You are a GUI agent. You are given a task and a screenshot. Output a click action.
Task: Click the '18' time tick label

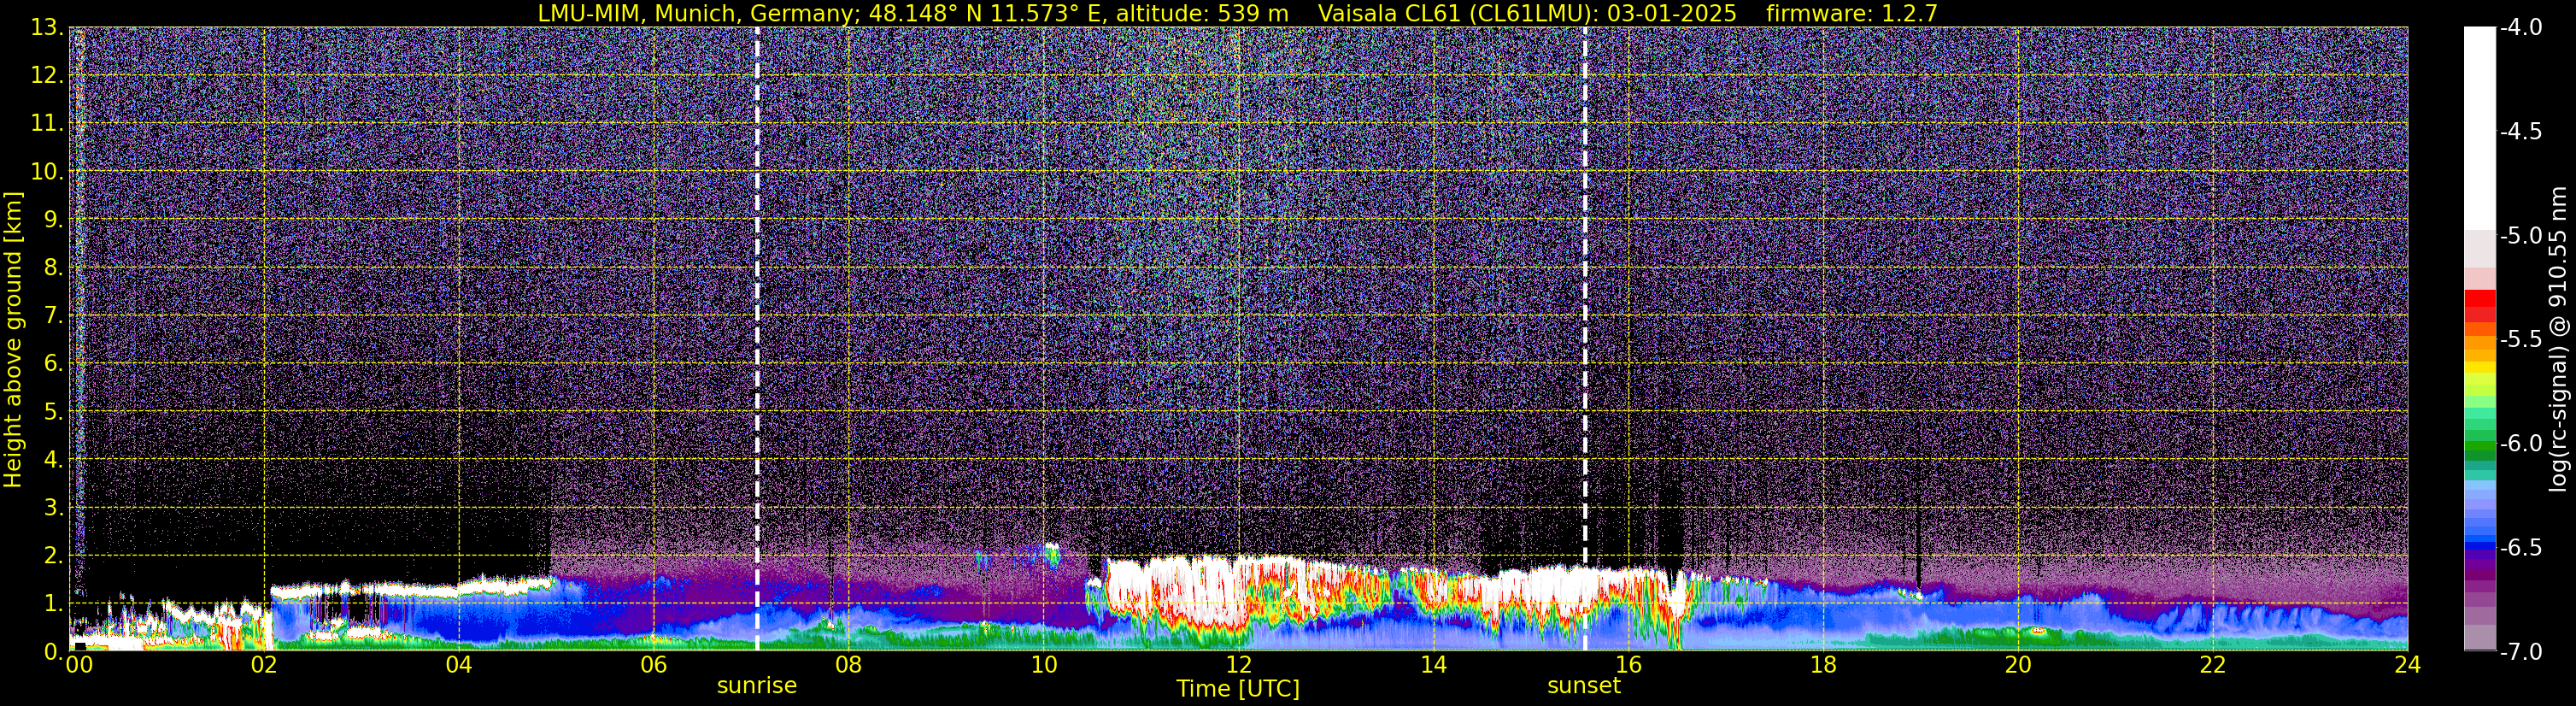(1823, 665)
